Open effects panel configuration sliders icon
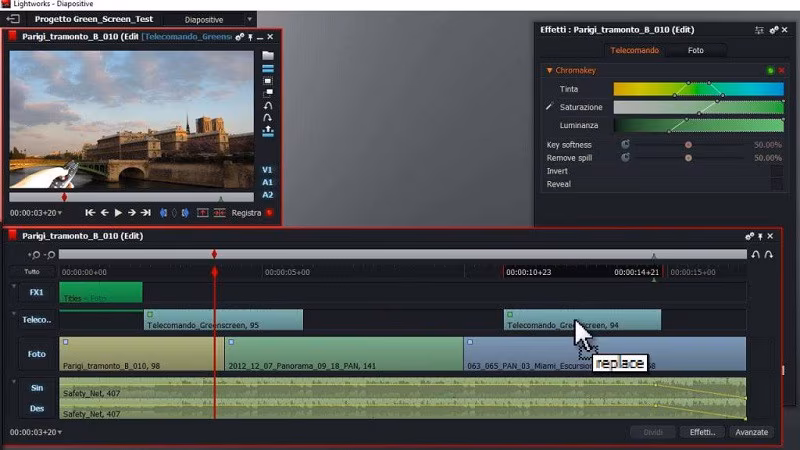This screenshot has width=800, height=450. (759, 30)
